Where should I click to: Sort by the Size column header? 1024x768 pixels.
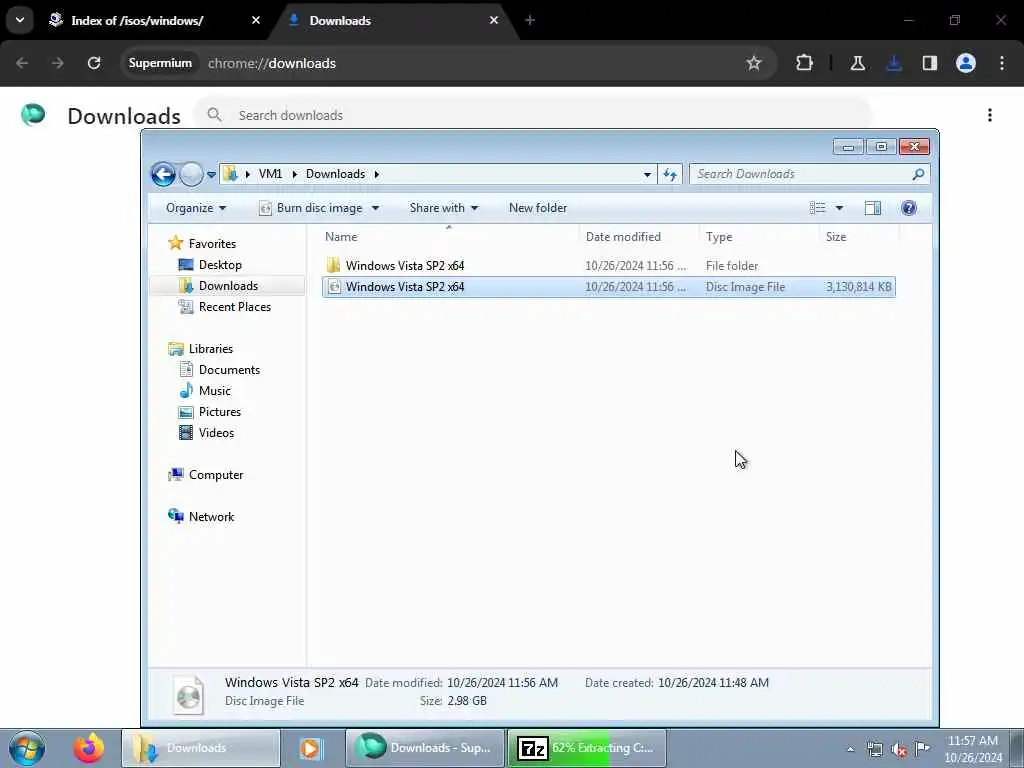[859, 236]
